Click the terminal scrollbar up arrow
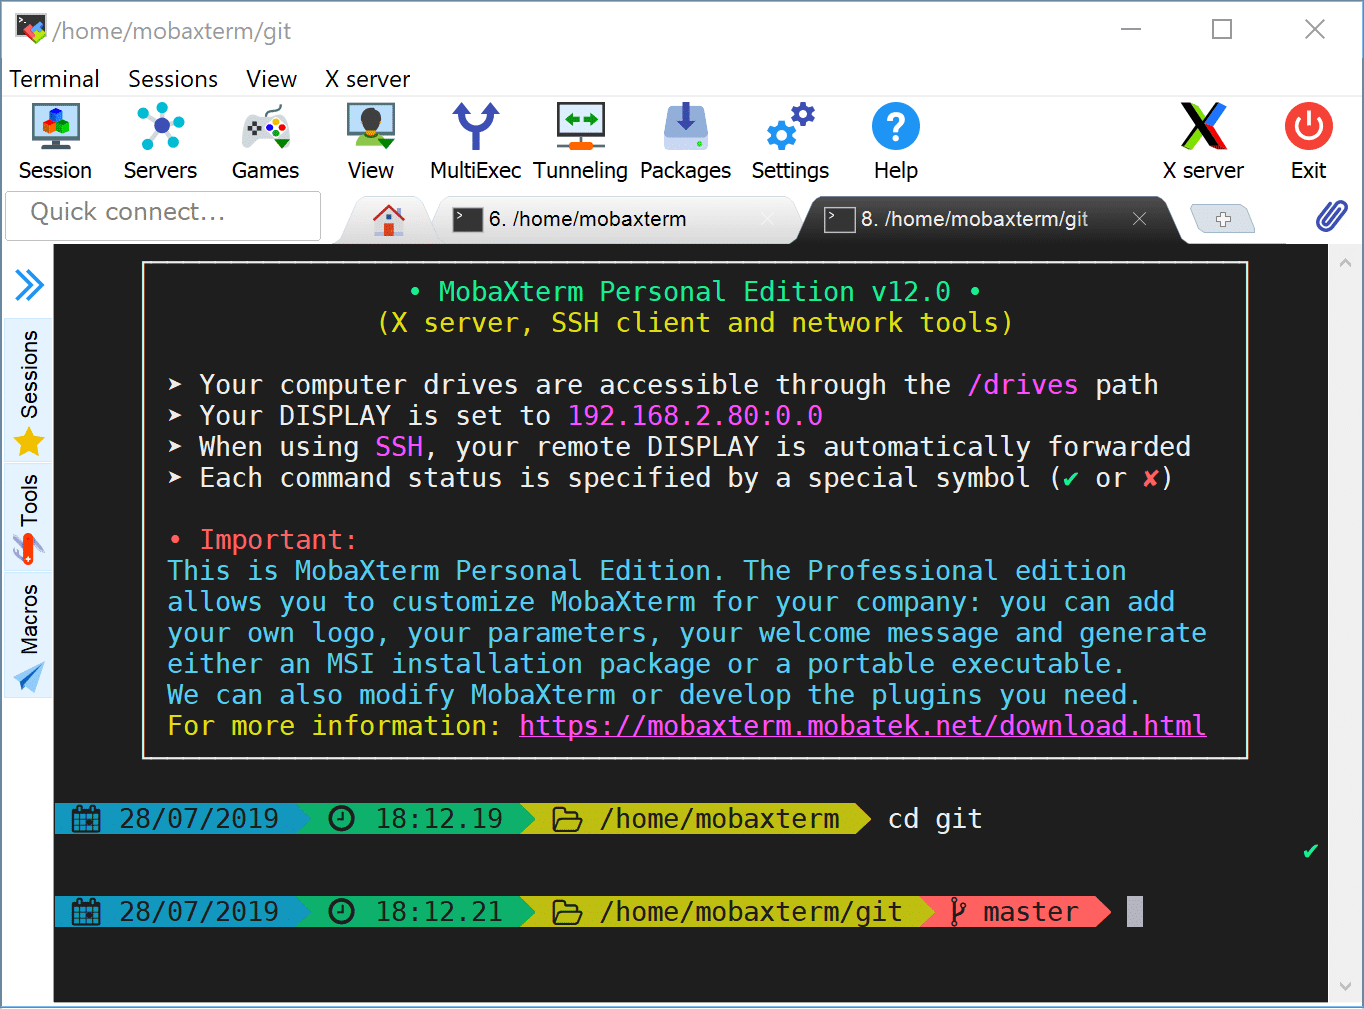The height and width of the screenshot is (1009, 1364). [1345, 263]
